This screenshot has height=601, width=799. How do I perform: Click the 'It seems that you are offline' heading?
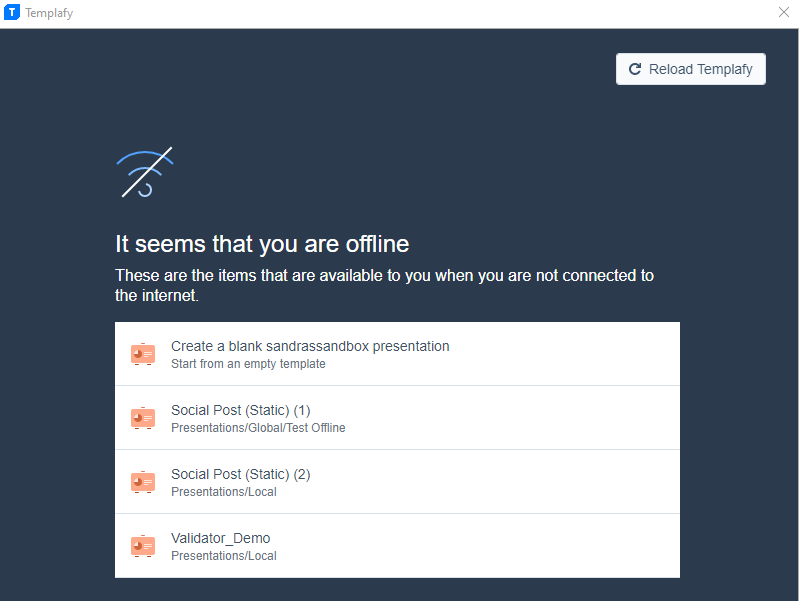coord(262,244)
